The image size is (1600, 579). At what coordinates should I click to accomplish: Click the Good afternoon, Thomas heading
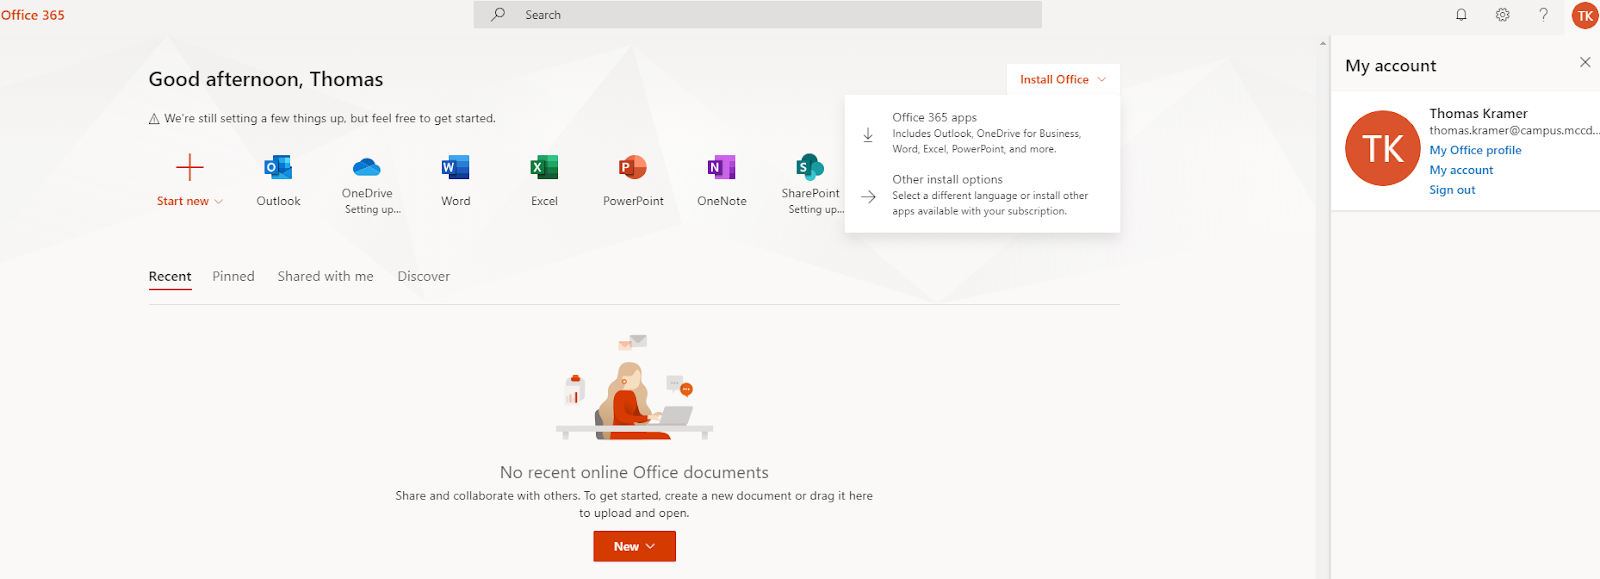tap(266, 79)
